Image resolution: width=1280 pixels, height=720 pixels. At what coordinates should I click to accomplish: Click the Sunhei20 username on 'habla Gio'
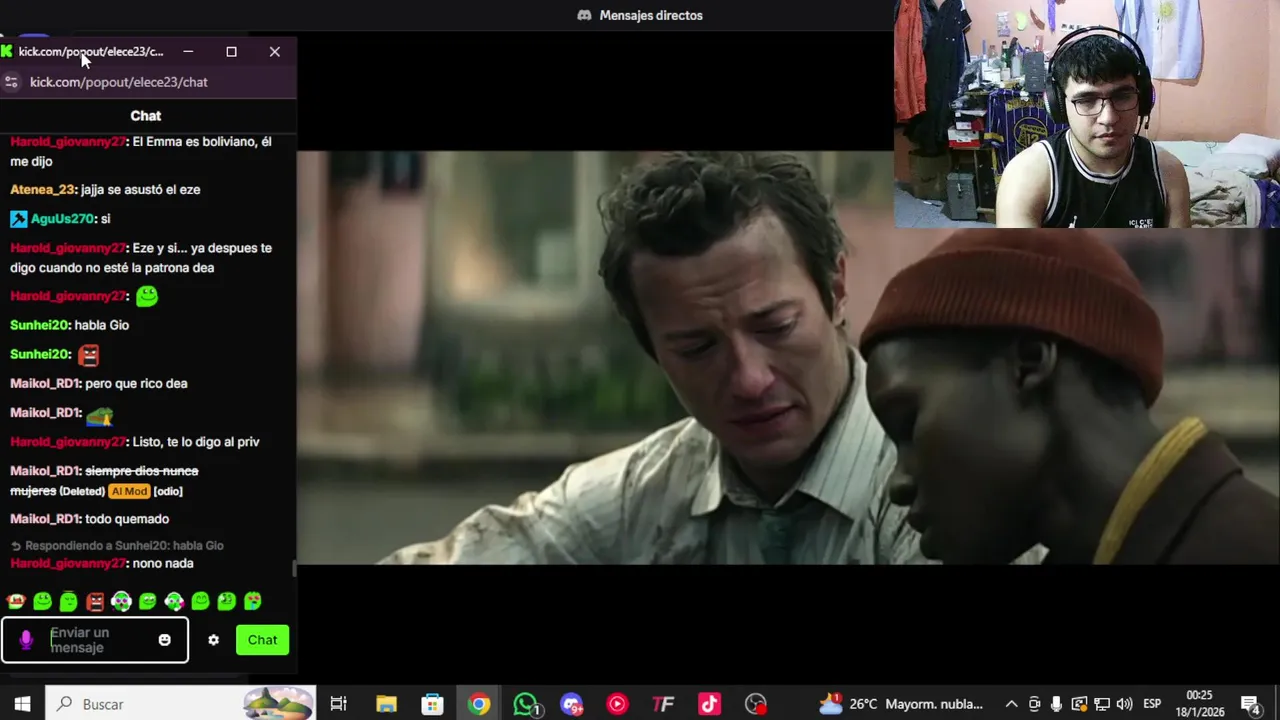pyautogui.click(x=40, y=325)
